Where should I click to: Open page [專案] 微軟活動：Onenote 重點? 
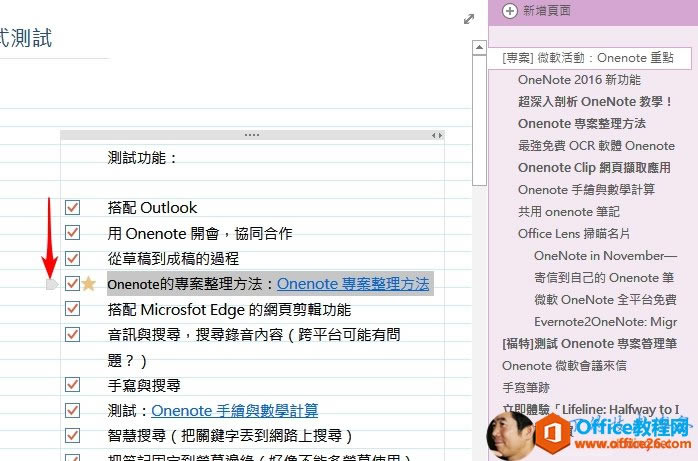590,58
